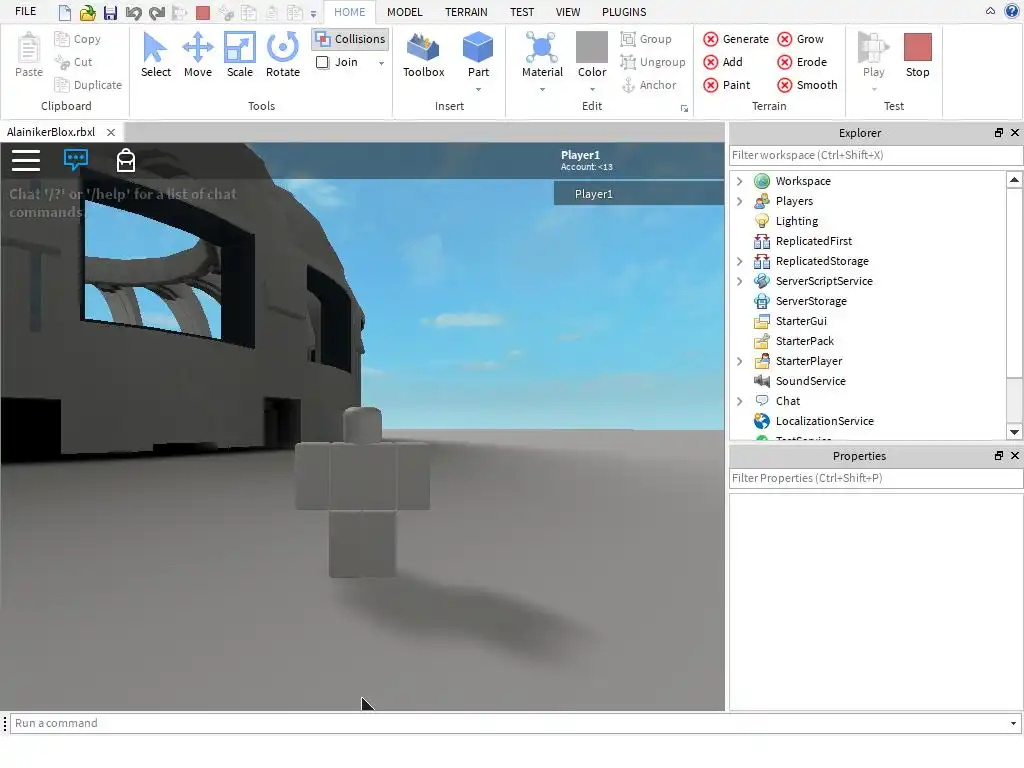Screen dimensions: 1024x768
Task: Click the Grow terrain tool
Action: tap(800, 39)
